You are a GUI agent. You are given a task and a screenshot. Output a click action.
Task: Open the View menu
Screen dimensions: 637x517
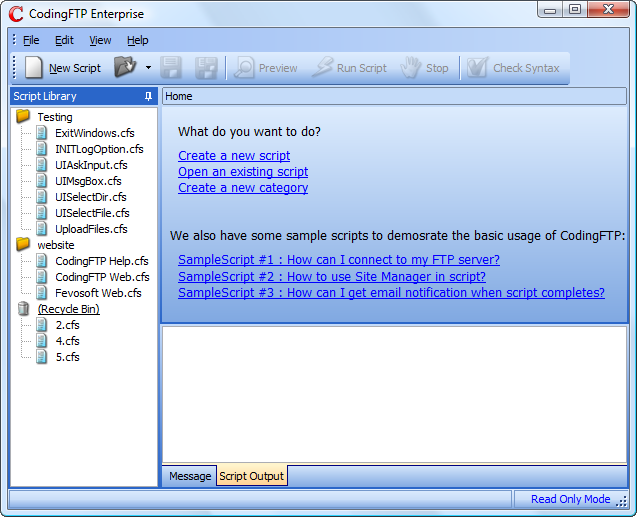coord(100,40)
